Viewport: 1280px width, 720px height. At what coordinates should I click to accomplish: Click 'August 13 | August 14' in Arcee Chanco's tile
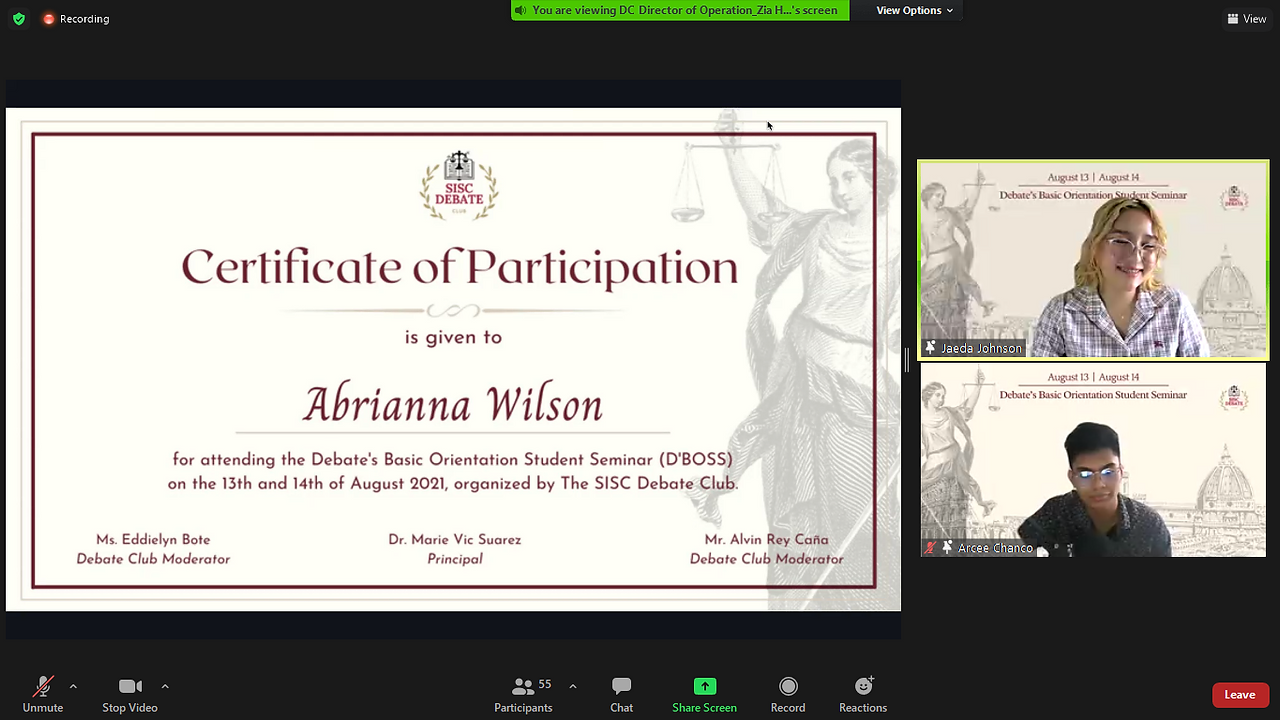coord(1093,377)
